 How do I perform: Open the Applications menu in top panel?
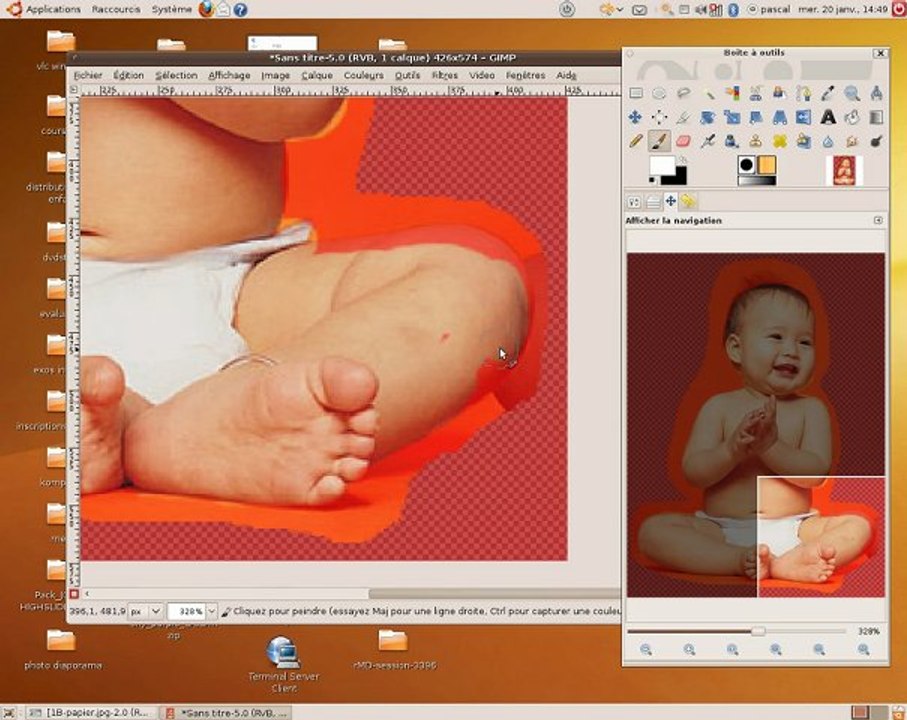[53, 9]
